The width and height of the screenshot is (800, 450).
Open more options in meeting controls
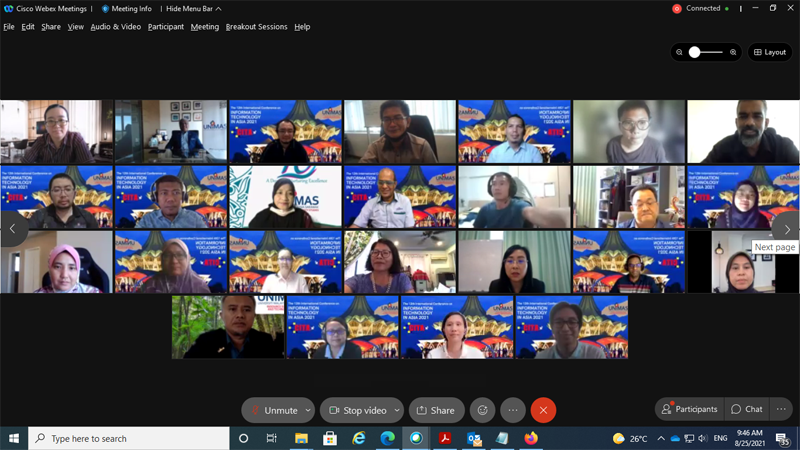tap(513, 410)
